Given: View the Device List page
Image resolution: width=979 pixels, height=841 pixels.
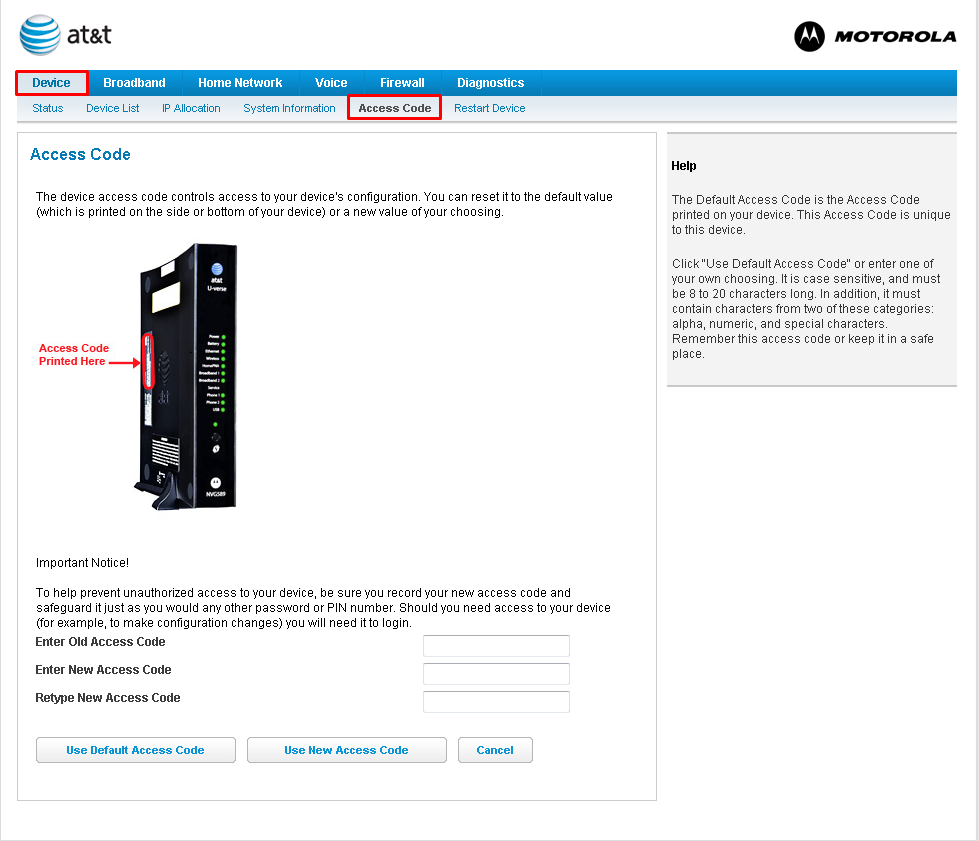Looking at the screenshot, I should tap(113, 108).
